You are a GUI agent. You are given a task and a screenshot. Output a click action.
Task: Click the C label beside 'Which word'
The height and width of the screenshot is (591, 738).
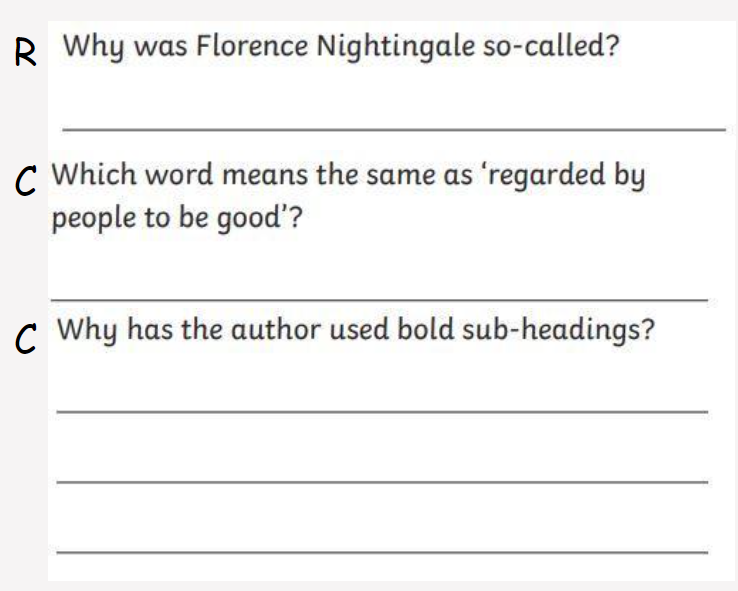pyautogui.click(x=25, y=181)
